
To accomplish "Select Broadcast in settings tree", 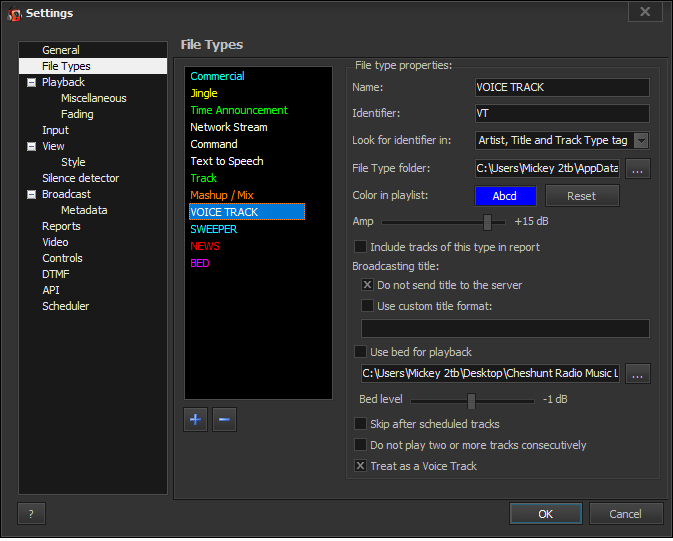I will (66, 195).
